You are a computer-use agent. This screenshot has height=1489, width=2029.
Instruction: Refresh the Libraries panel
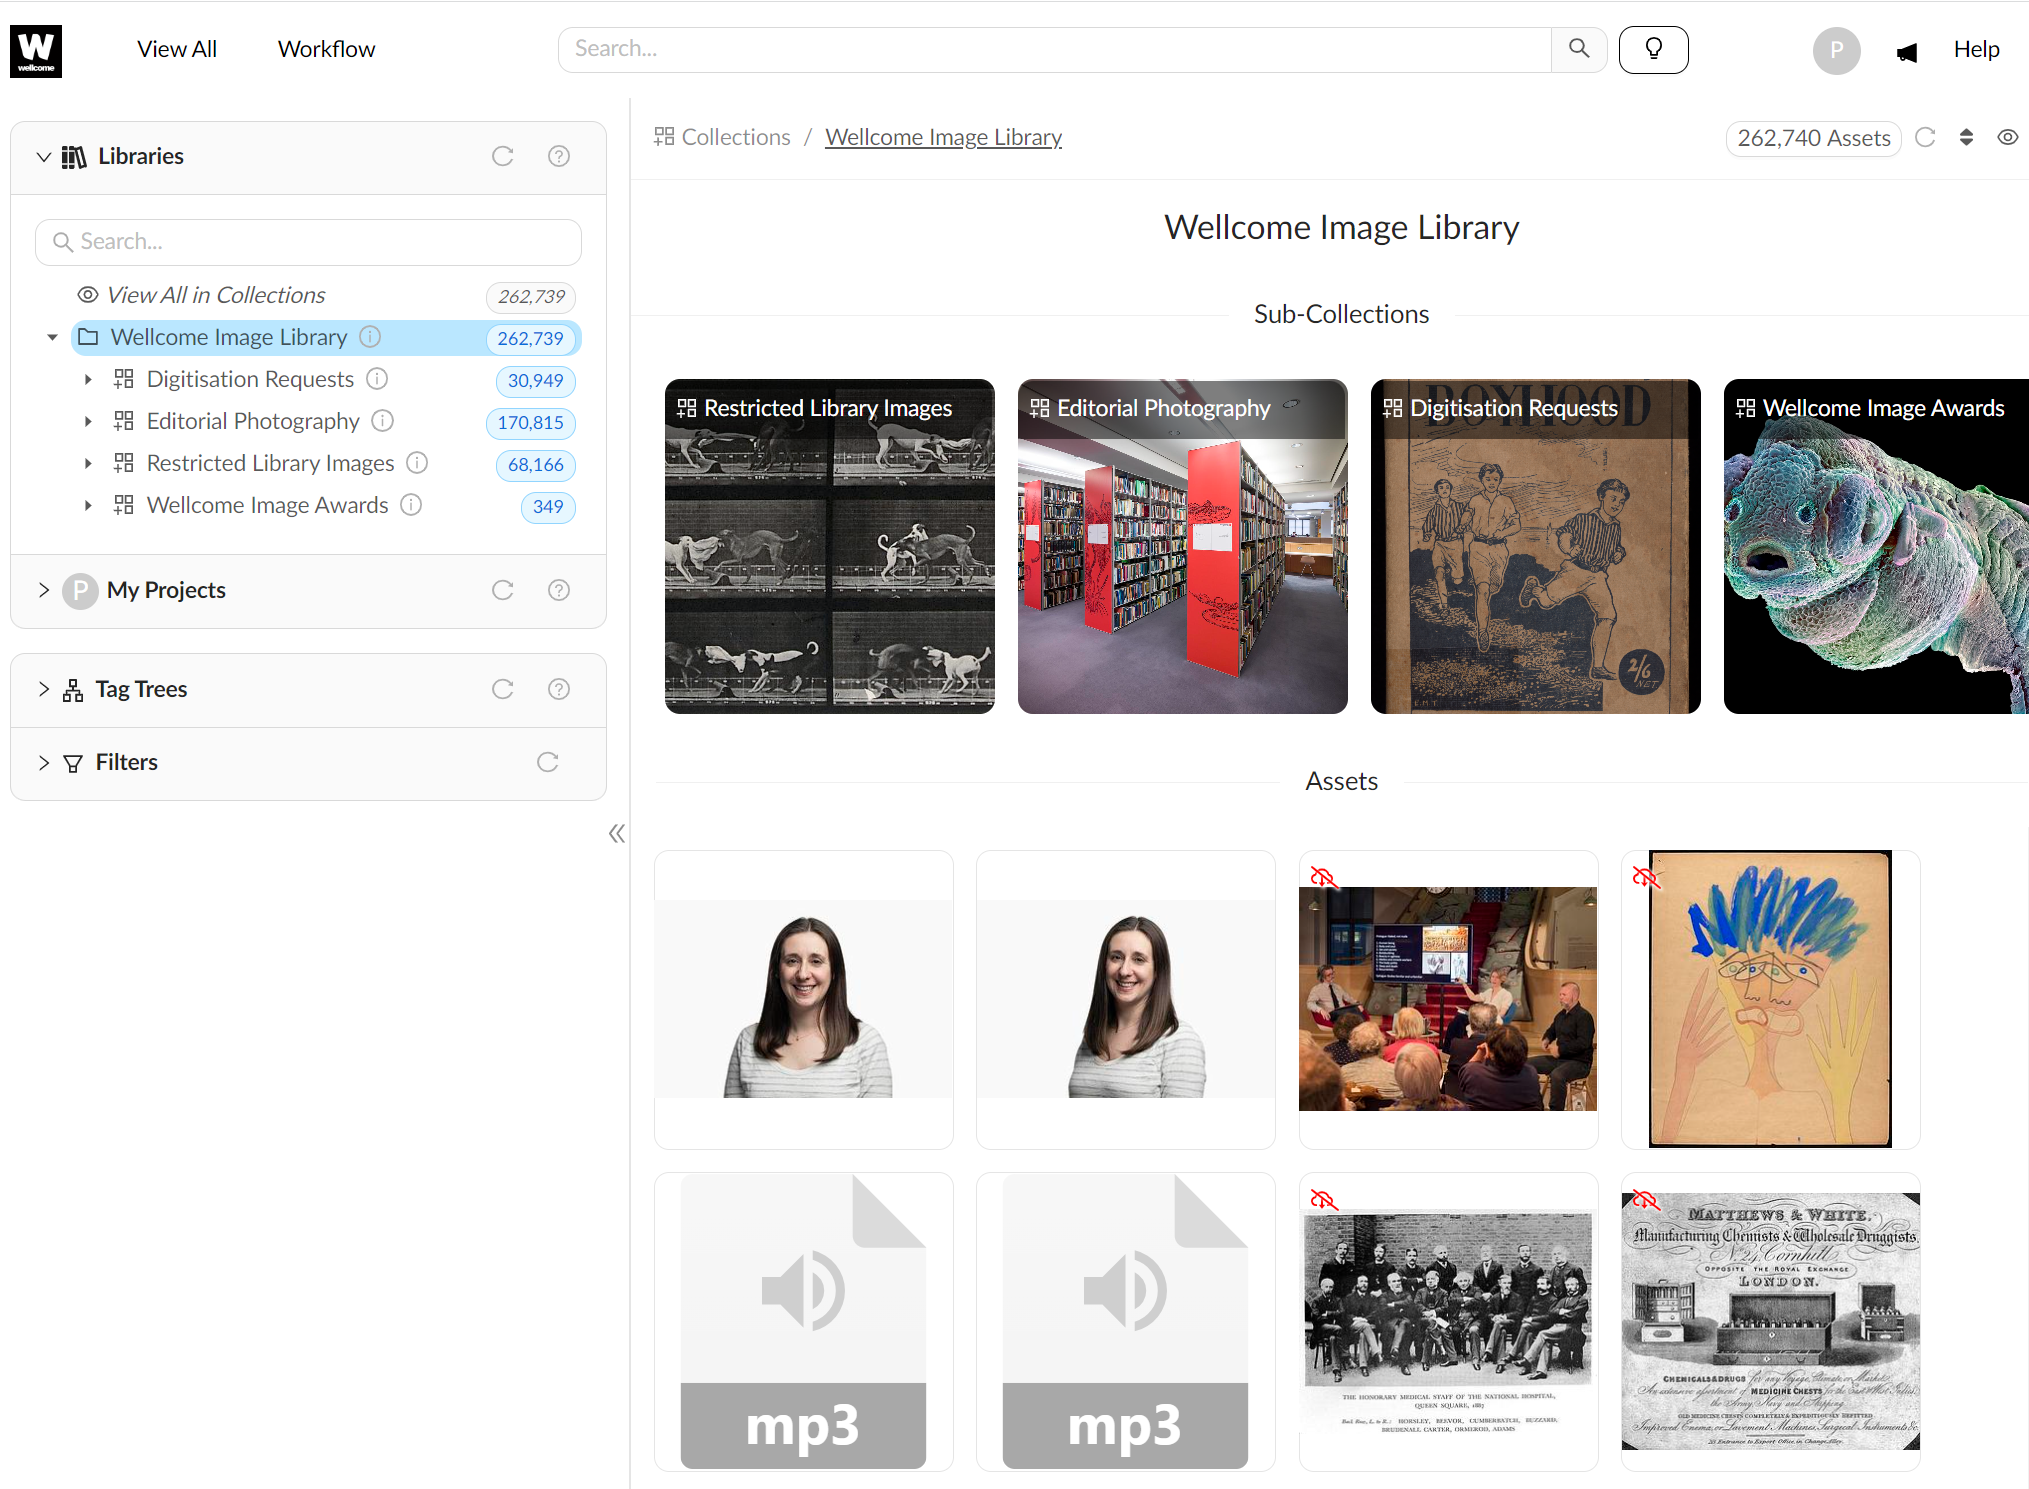click(x=502, y=156)
